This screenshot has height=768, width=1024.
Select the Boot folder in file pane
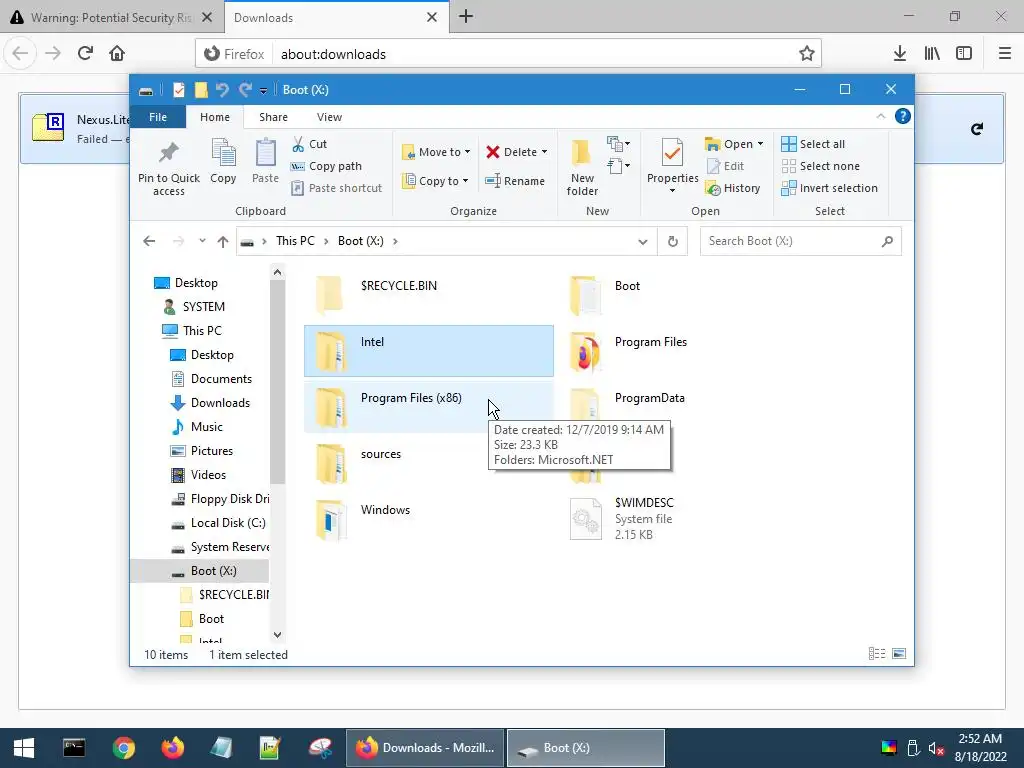tap(683, 295)
